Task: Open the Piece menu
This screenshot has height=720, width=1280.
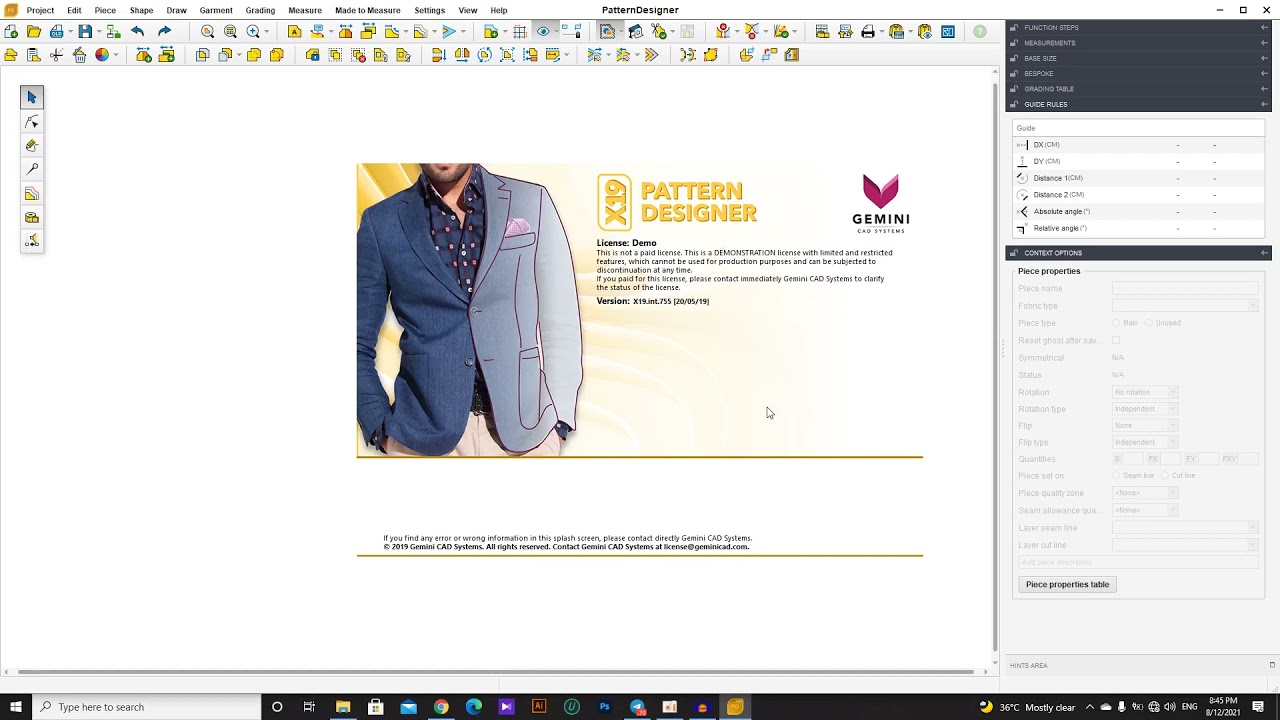Action: click(x=105, y=10)
